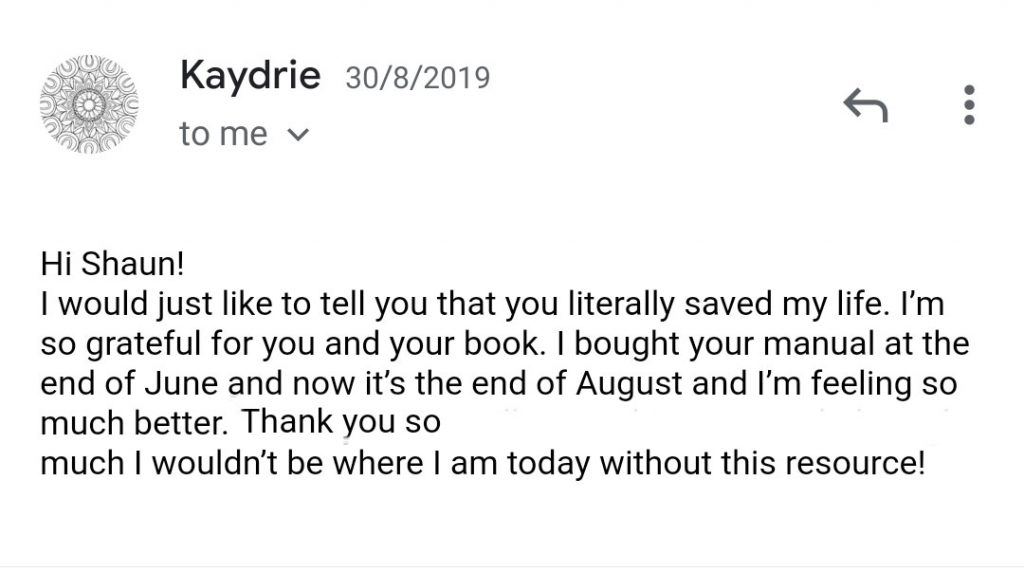Click the word "grateful" in the message
Viewport: 1024px width, 573px height.
coord(129,344)
